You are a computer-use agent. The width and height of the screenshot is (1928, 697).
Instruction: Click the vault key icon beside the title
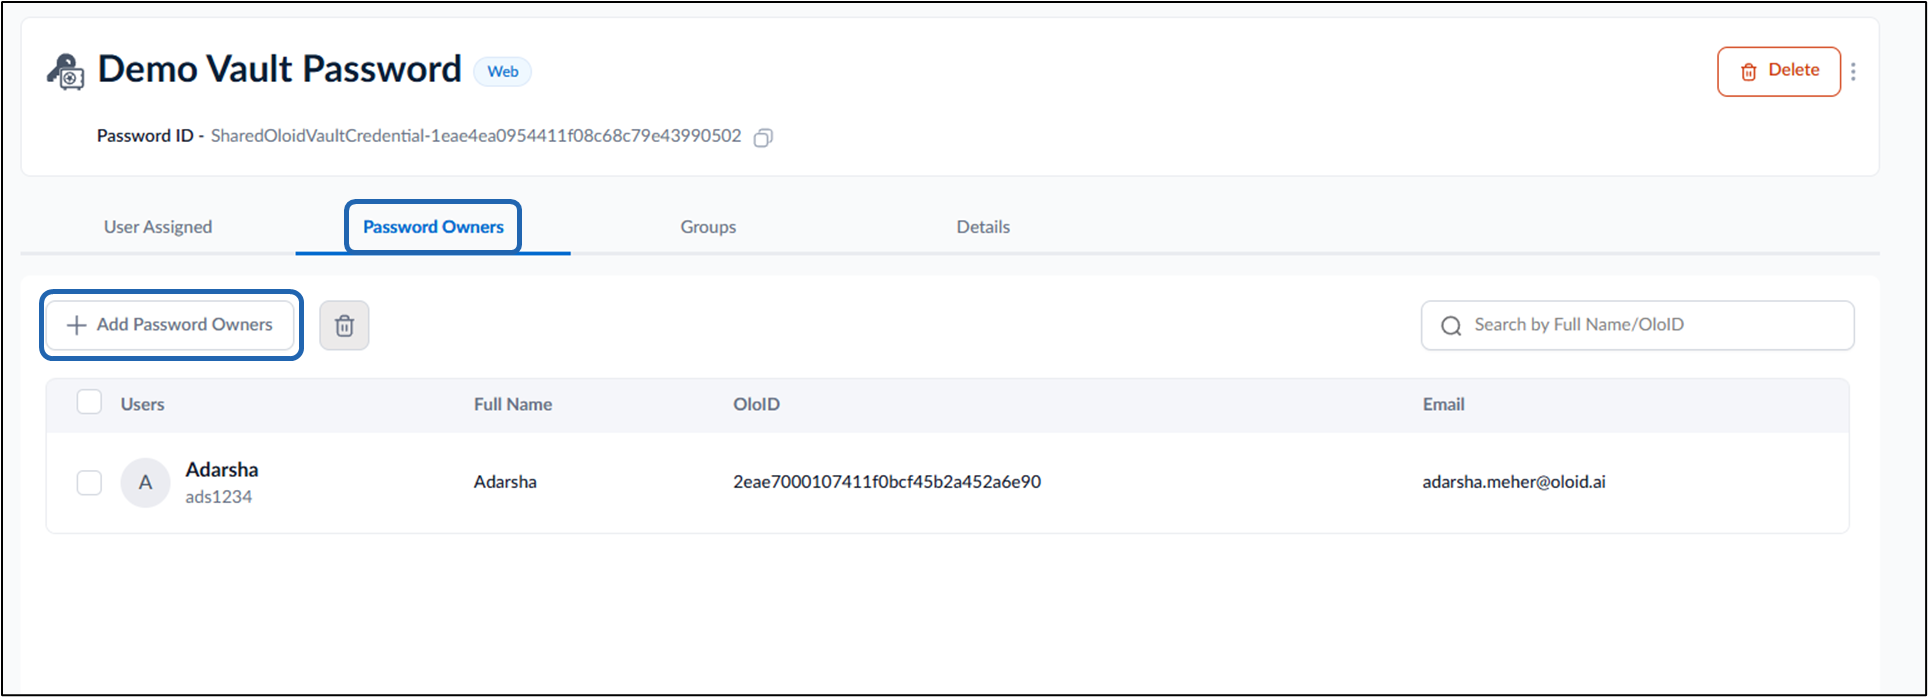67,72
